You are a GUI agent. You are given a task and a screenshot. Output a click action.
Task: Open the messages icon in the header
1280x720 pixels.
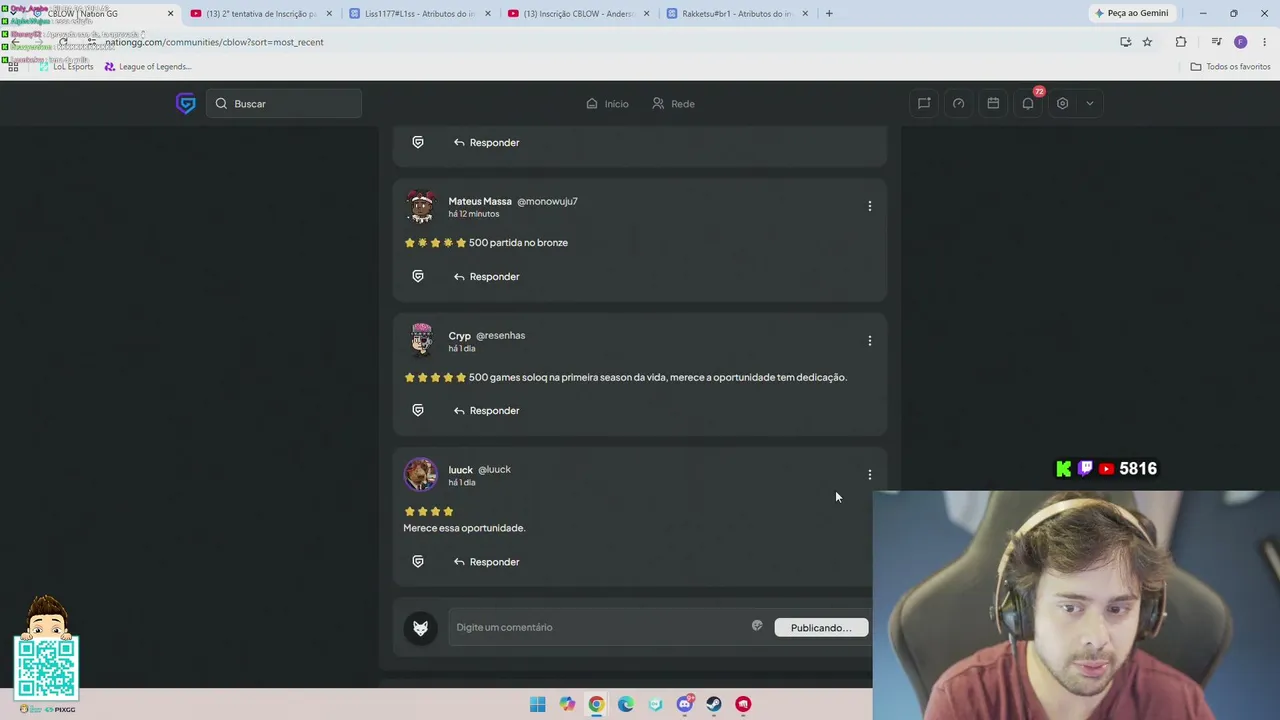click(x=924, y=103)
